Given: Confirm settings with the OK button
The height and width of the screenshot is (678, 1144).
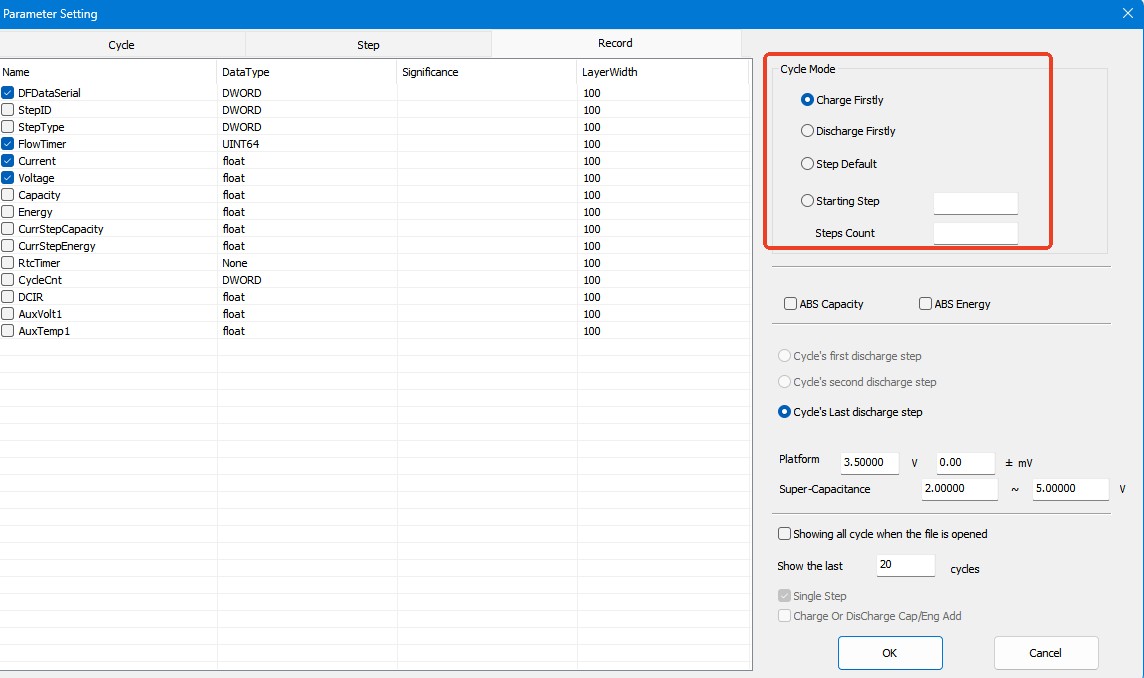Looking at the screenshot, I should pyautogui.click(x=890, y=653).
